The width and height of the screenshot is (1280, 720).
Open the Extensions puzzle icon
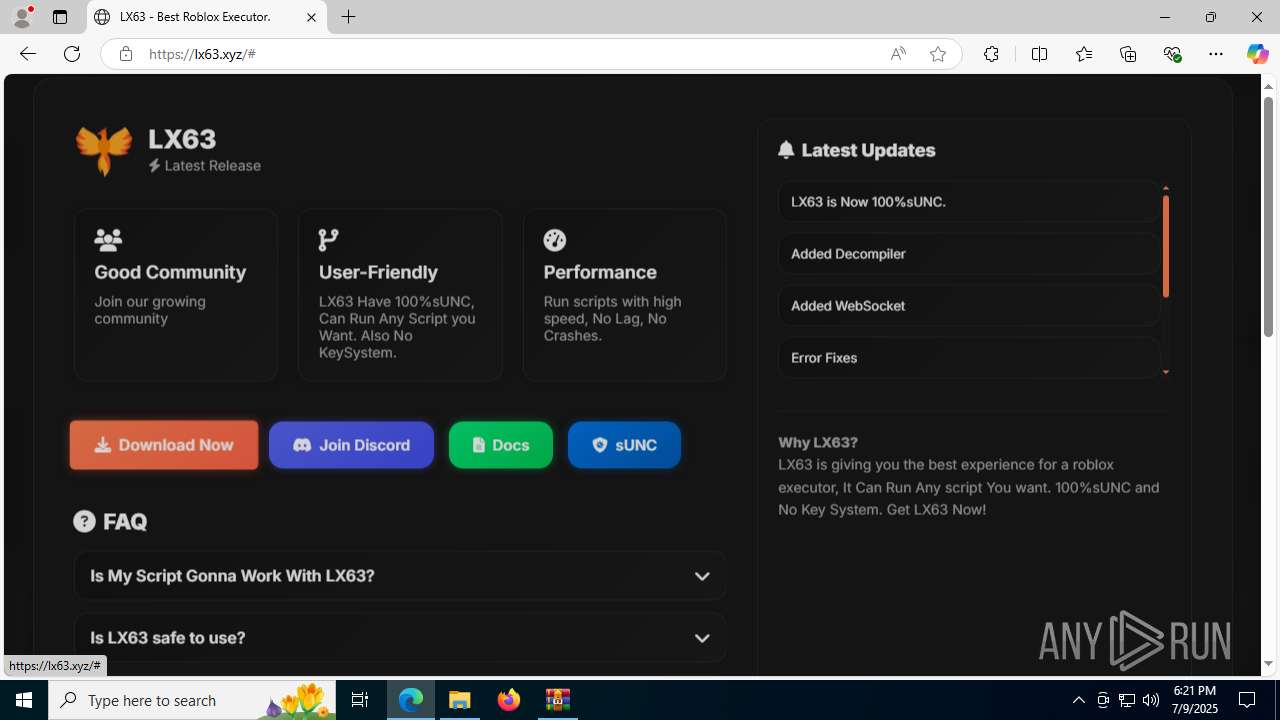pos(991,54)
